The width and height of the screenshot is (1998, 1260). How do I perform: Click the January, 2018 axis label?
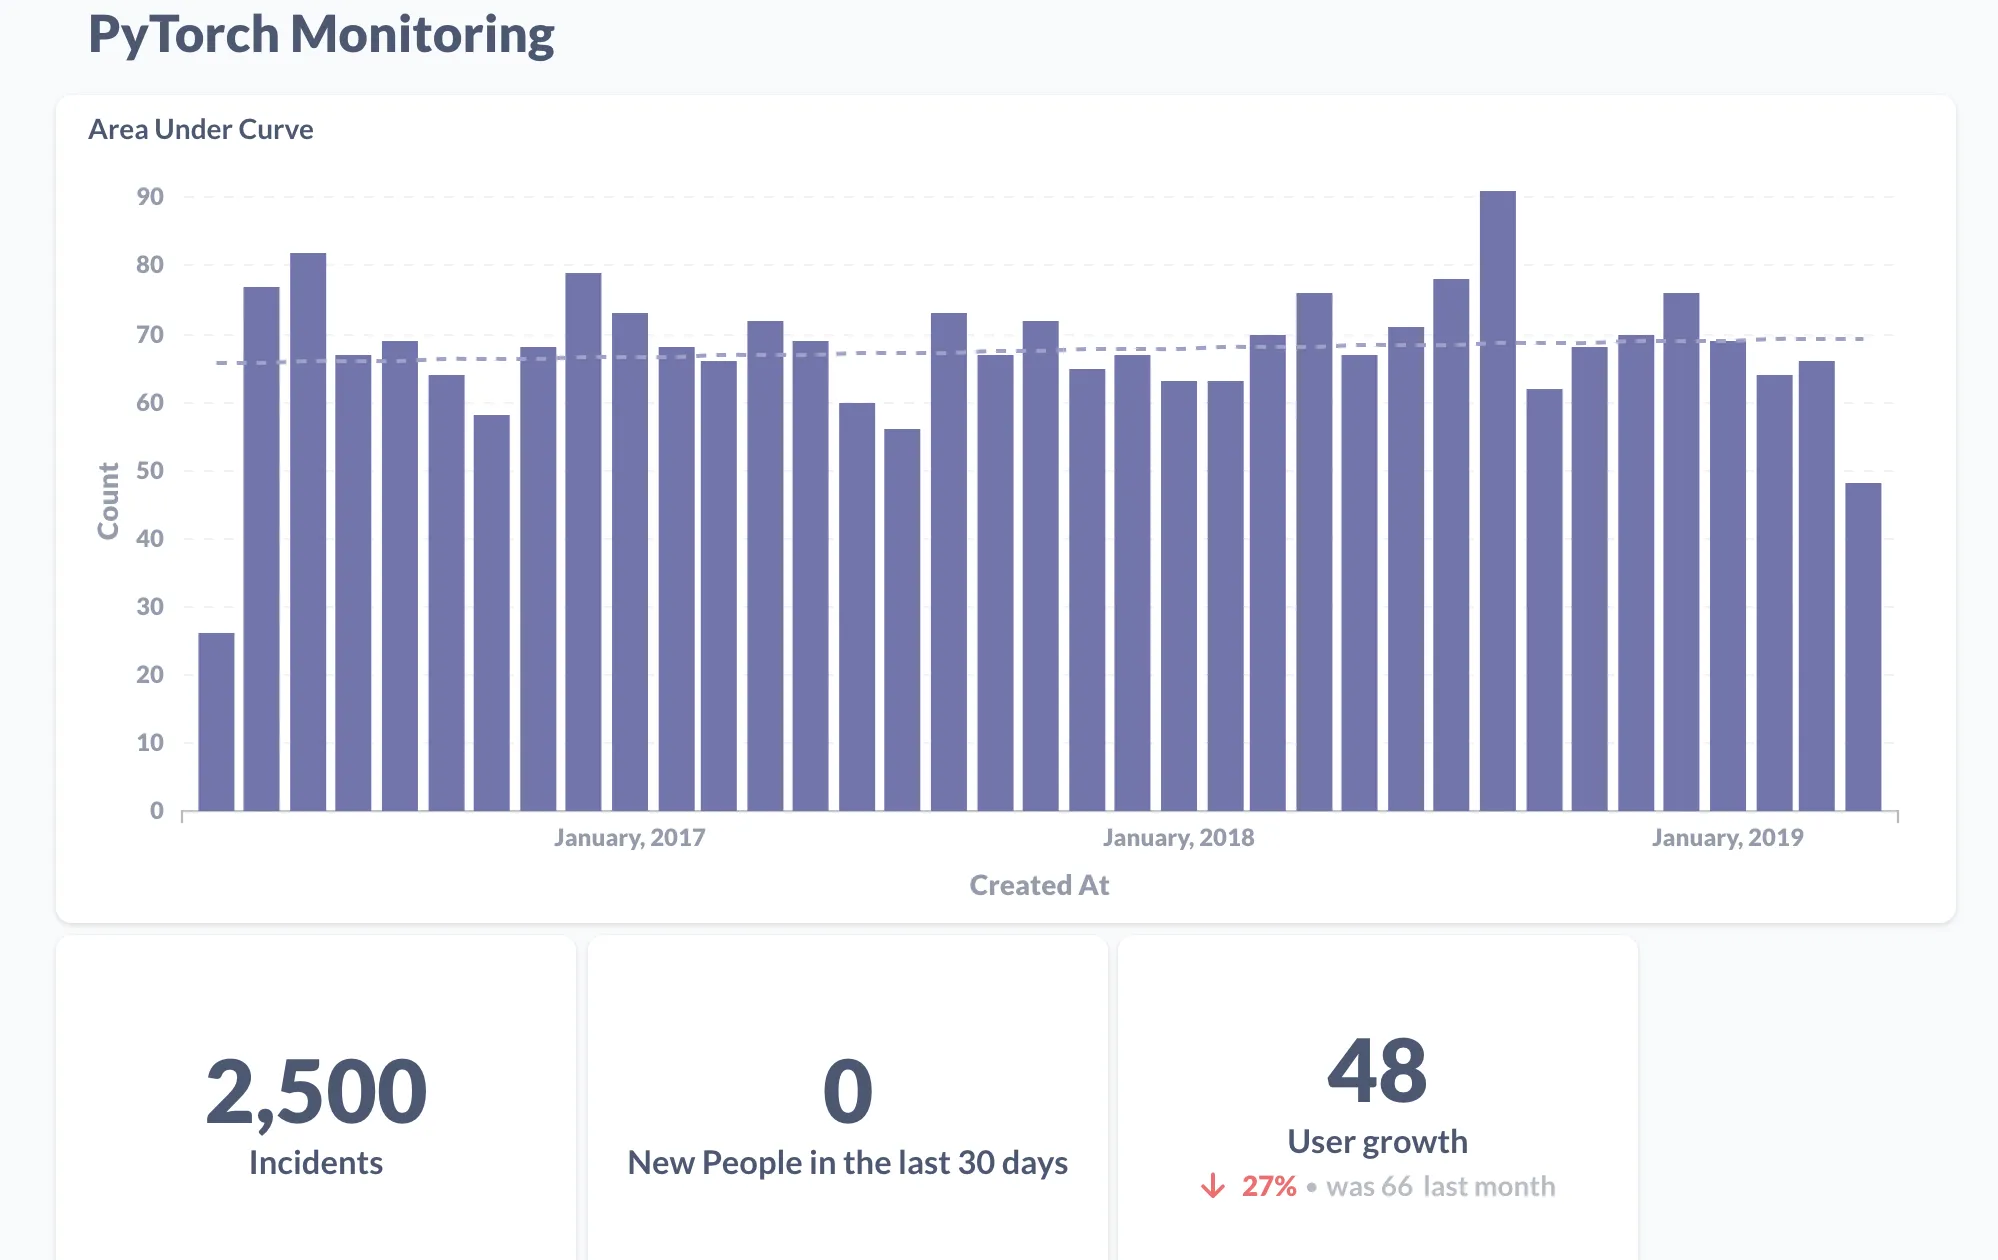[1178, 838]
